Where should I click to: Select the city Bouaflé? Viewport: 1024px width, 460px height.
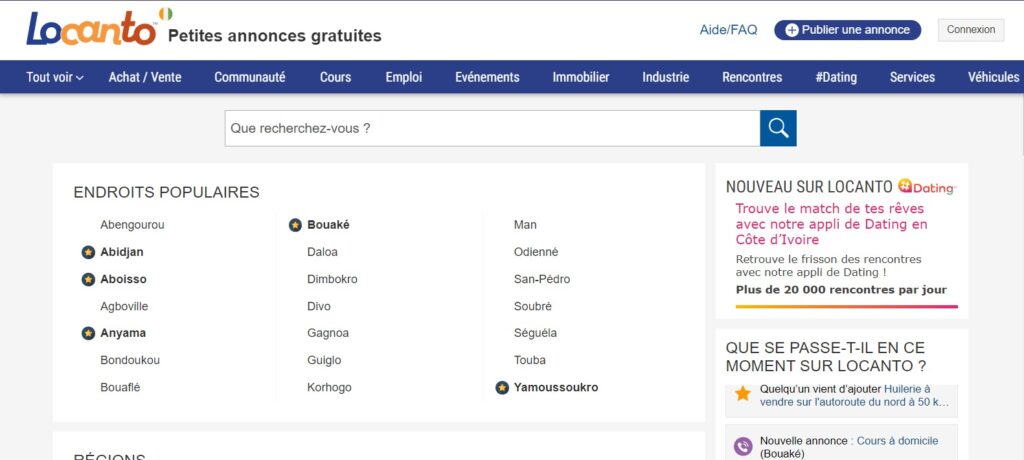pyautogui.click(x=120, y=387)
